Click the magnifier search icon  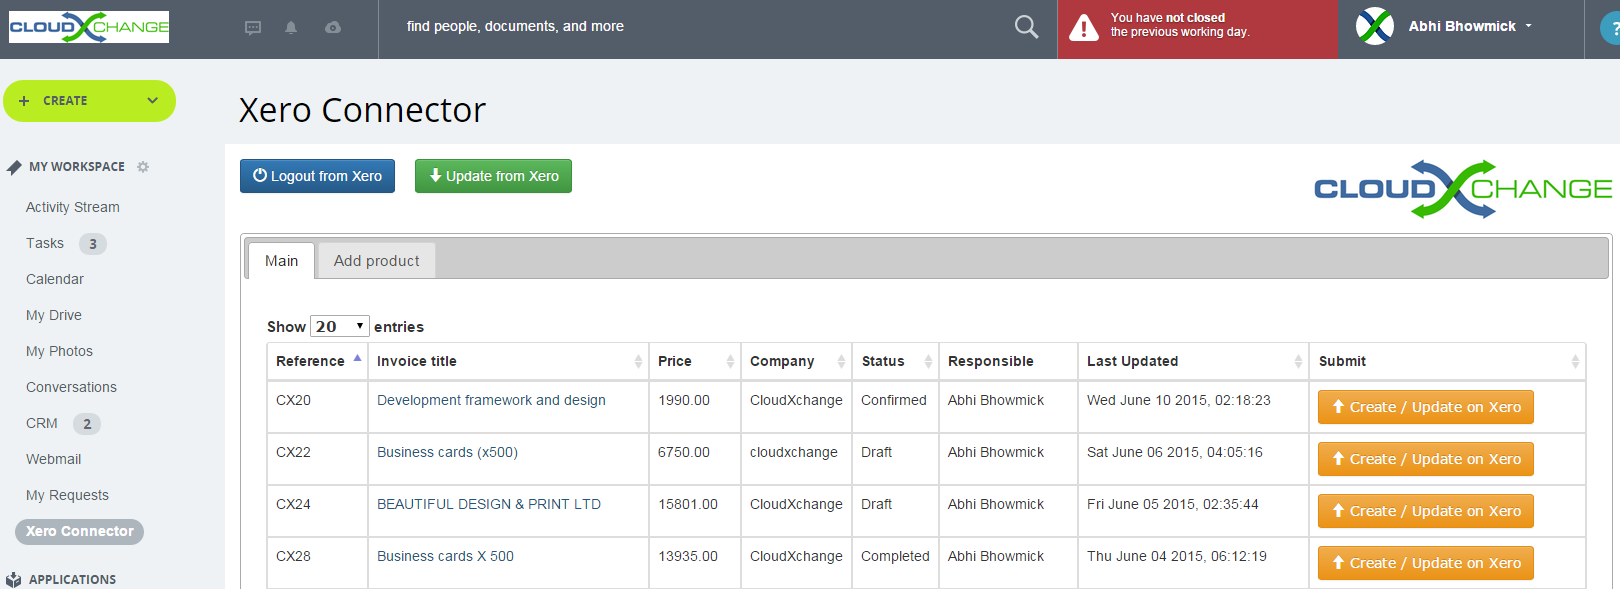click(1026, 27)
